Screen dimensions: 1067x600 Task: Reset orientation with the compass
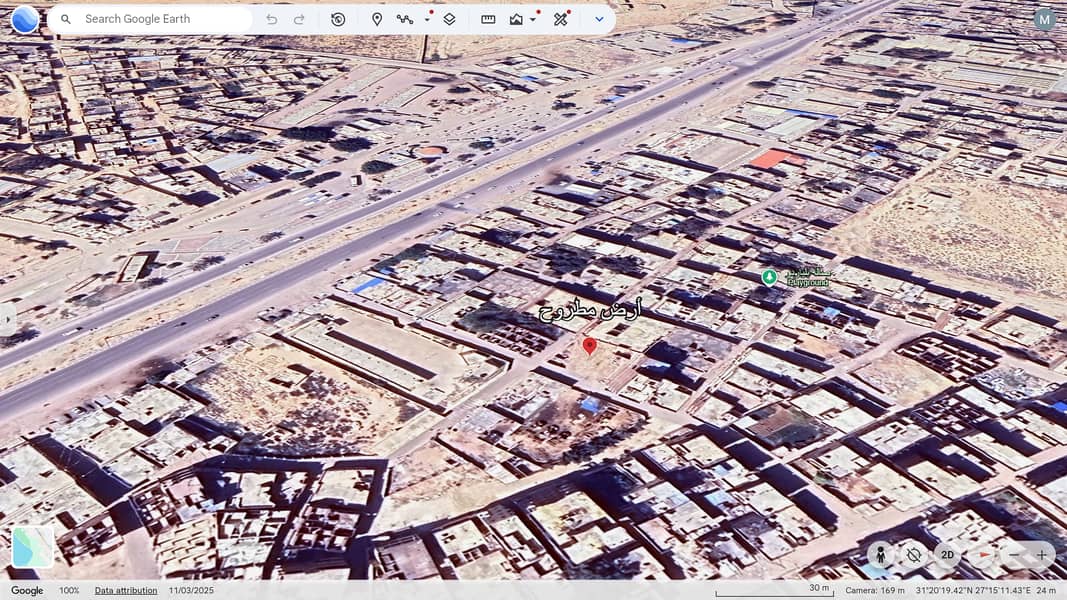click(983, 555)
